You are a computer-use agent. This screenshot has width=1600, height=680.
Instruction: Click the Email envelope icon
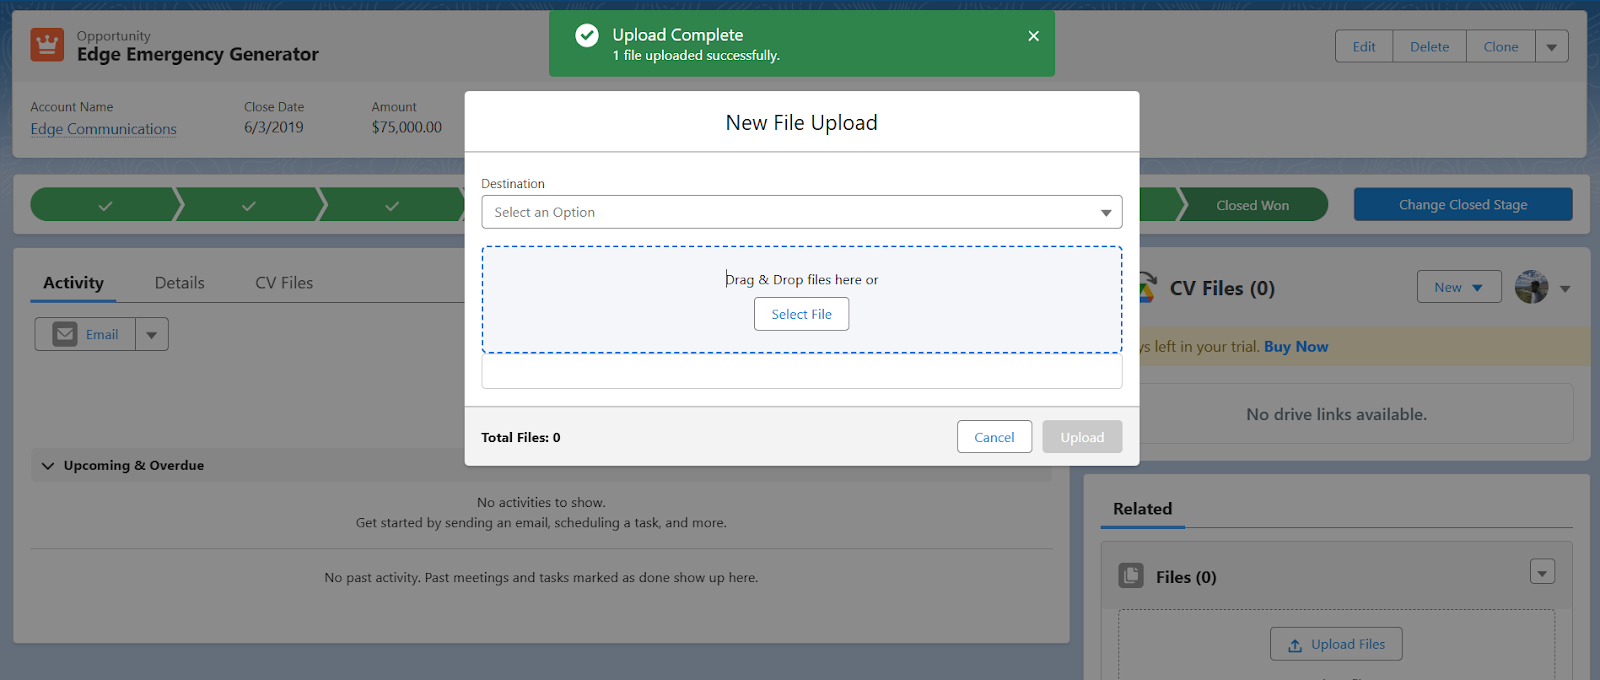pos(65,334)
